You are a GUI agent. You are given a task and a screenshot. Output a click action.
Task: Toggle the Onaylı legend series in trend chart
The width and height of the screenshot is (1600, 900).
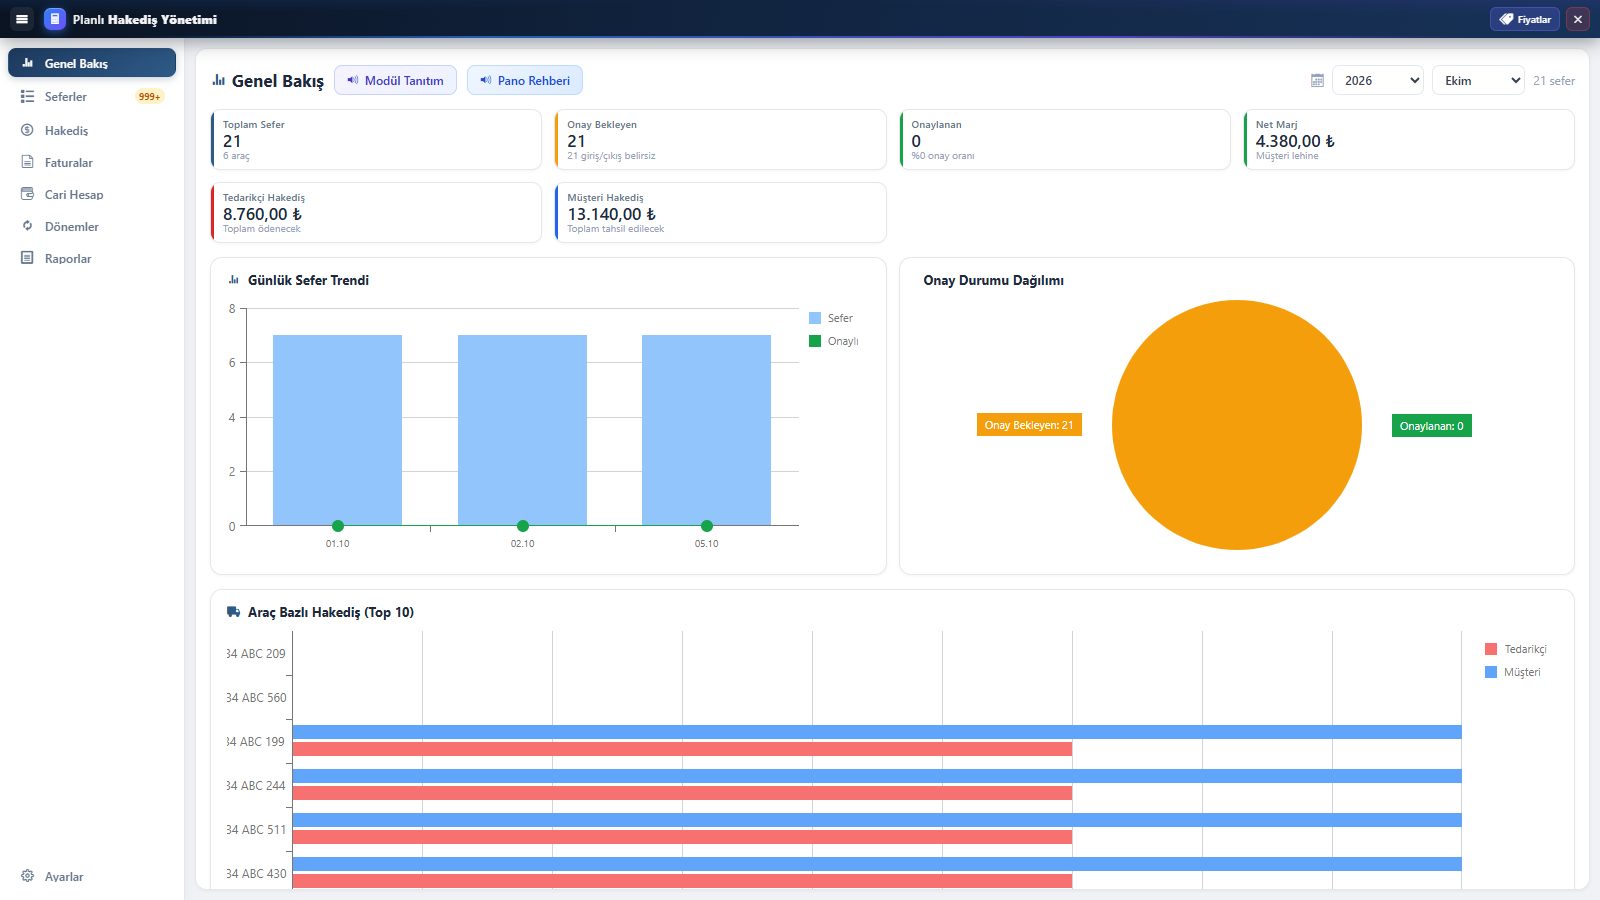(x=834, y=341)
